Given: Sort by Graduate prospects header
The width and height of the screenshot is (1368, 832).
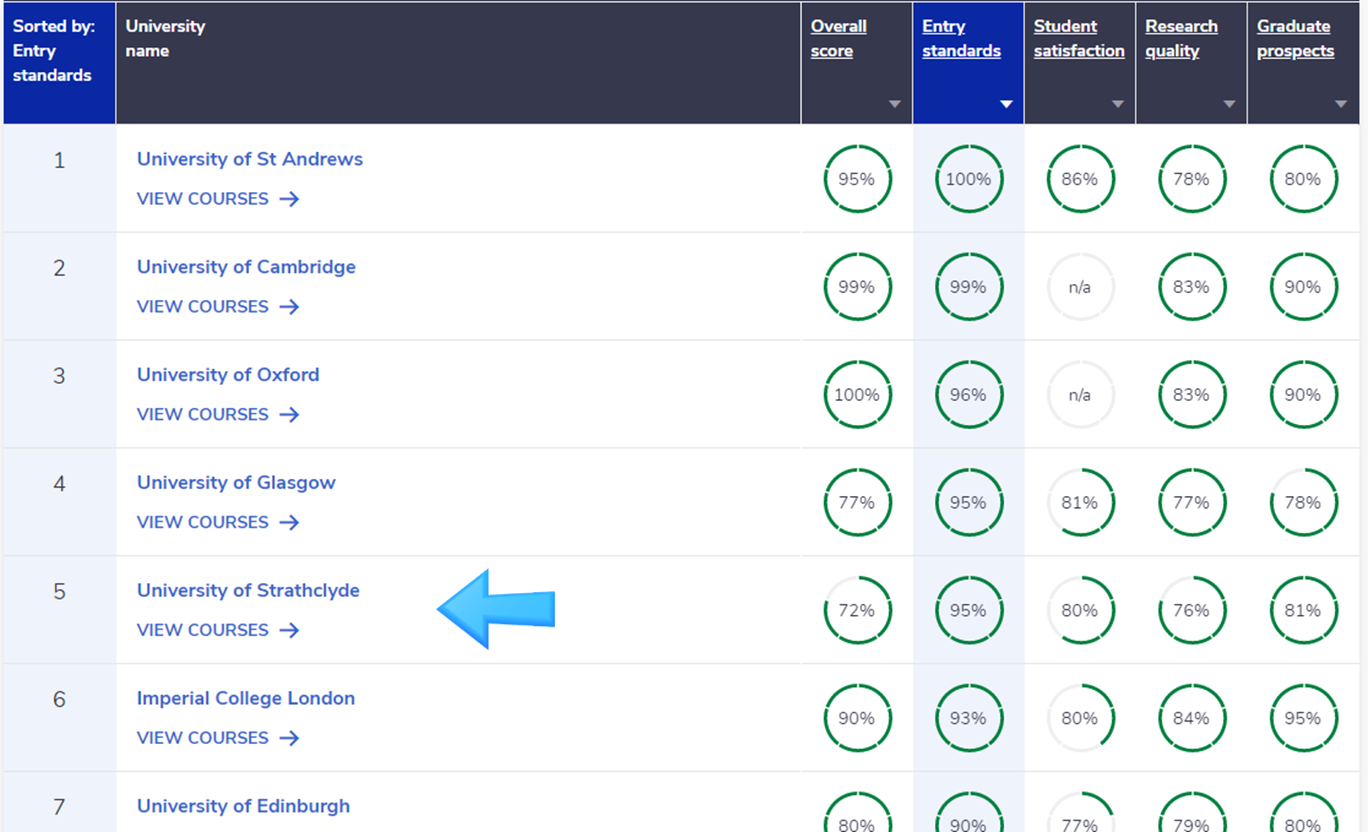Looking at the screenshot, I should tap(1295, 39).
